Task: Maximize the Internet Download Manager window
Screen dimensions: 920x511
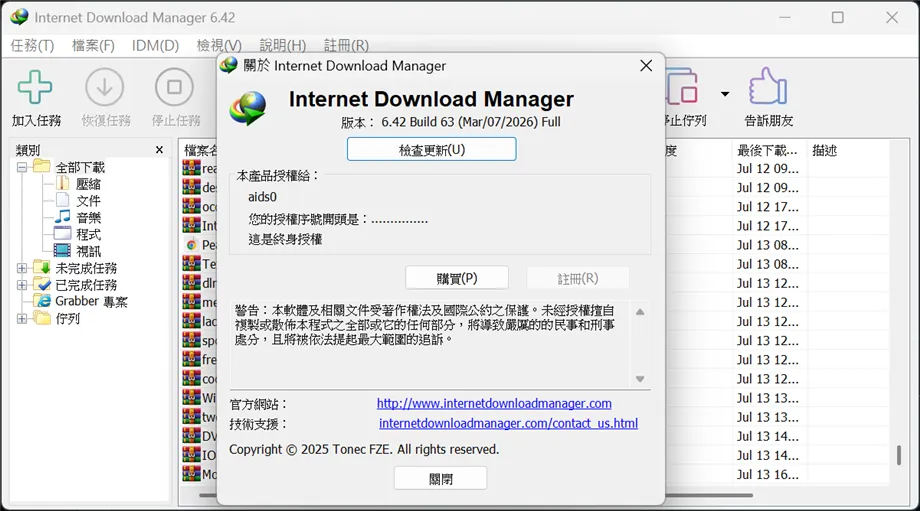Action: coord(838,18)
